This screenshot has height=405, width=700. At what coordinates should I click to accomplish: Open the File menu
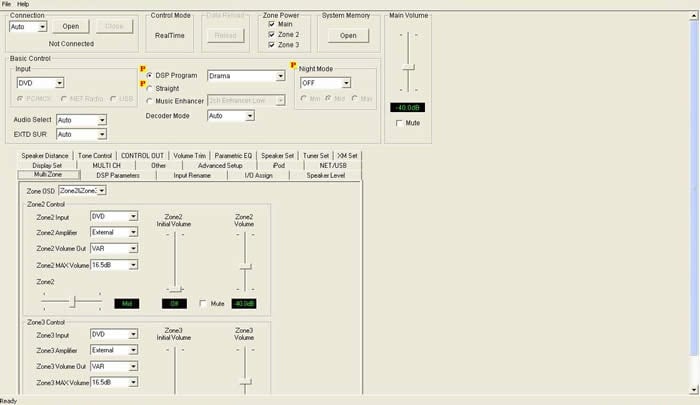(6, 4)
